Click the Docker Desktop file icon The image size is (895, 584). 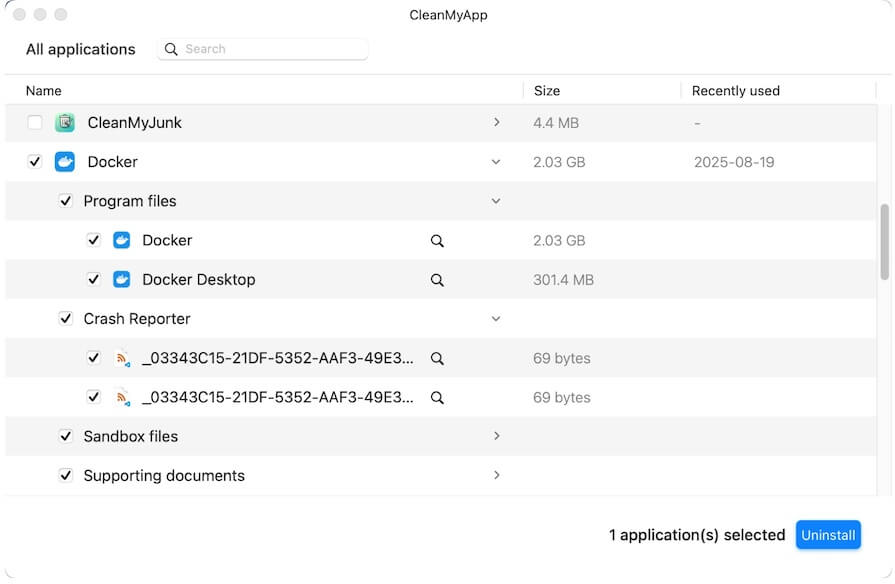coord(122,280)
